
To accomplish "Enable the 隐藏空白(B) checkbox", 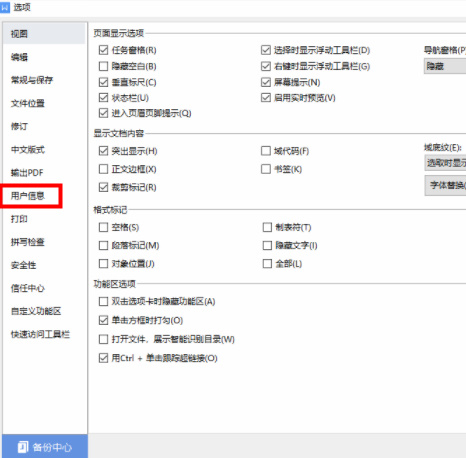I will [x=103, y=66].
